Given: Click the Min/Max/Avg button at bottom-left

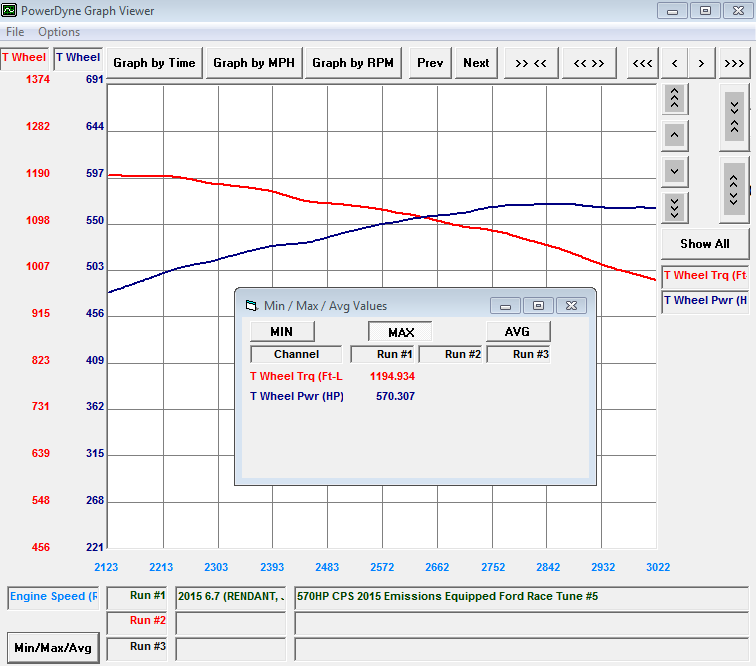Looking at the screenshot, I should coord(53,648).
